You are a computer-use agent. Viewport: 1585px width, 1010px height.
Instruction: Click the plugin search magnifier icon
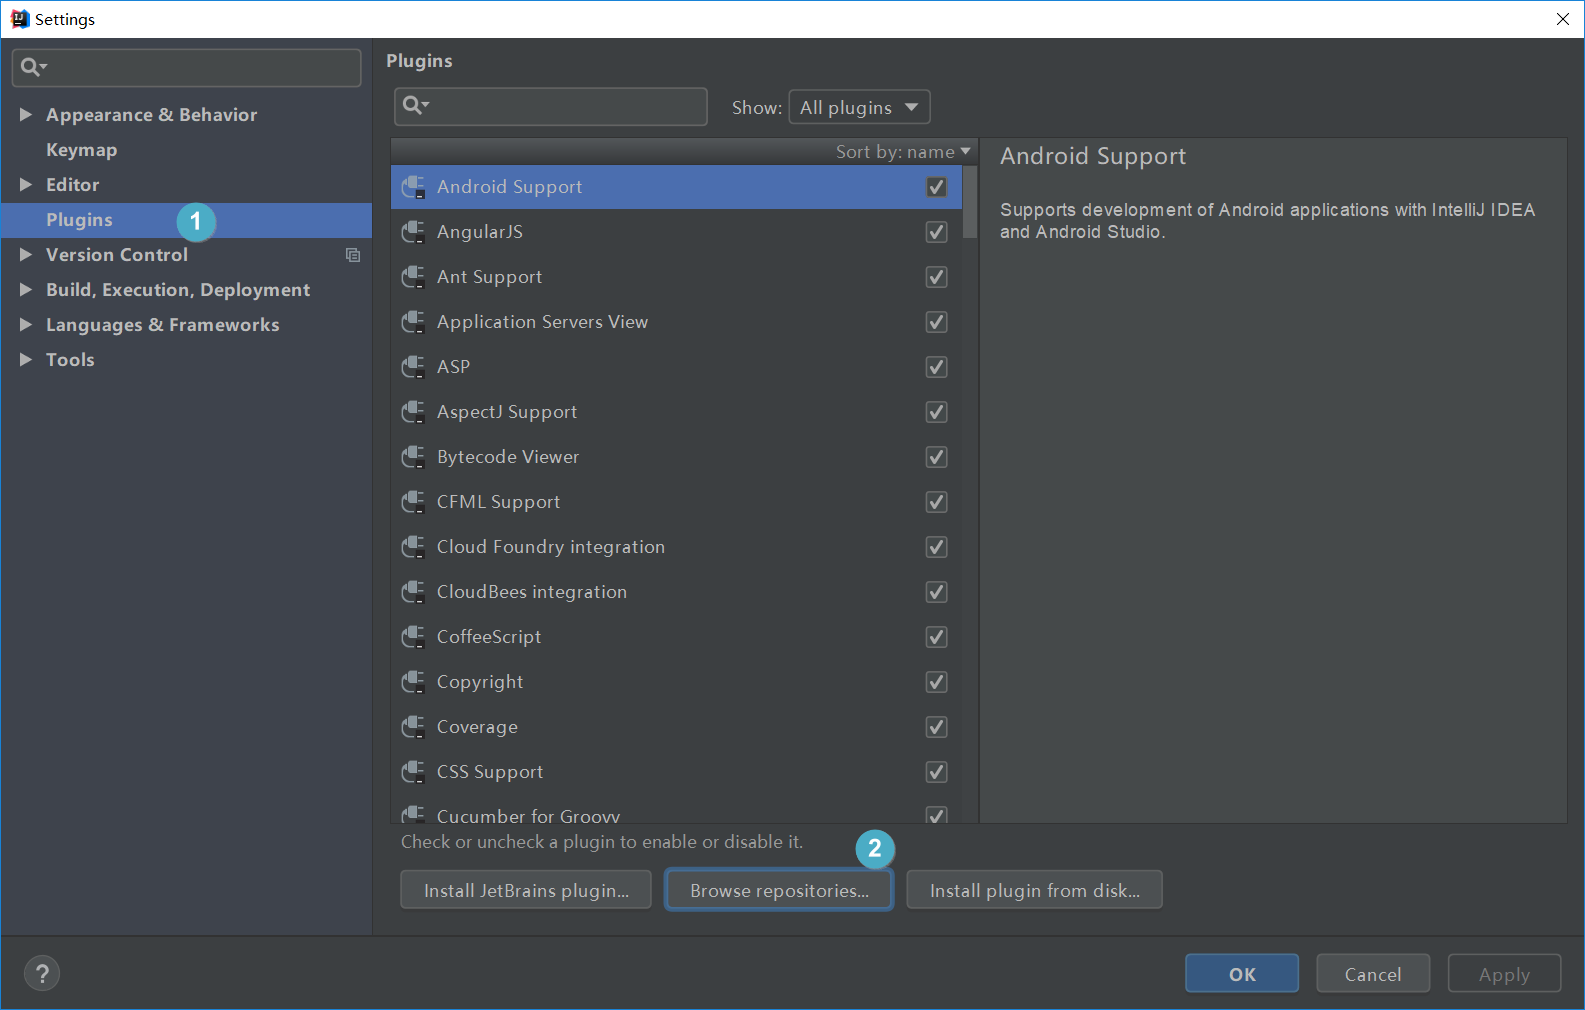[x=415, y=105]
